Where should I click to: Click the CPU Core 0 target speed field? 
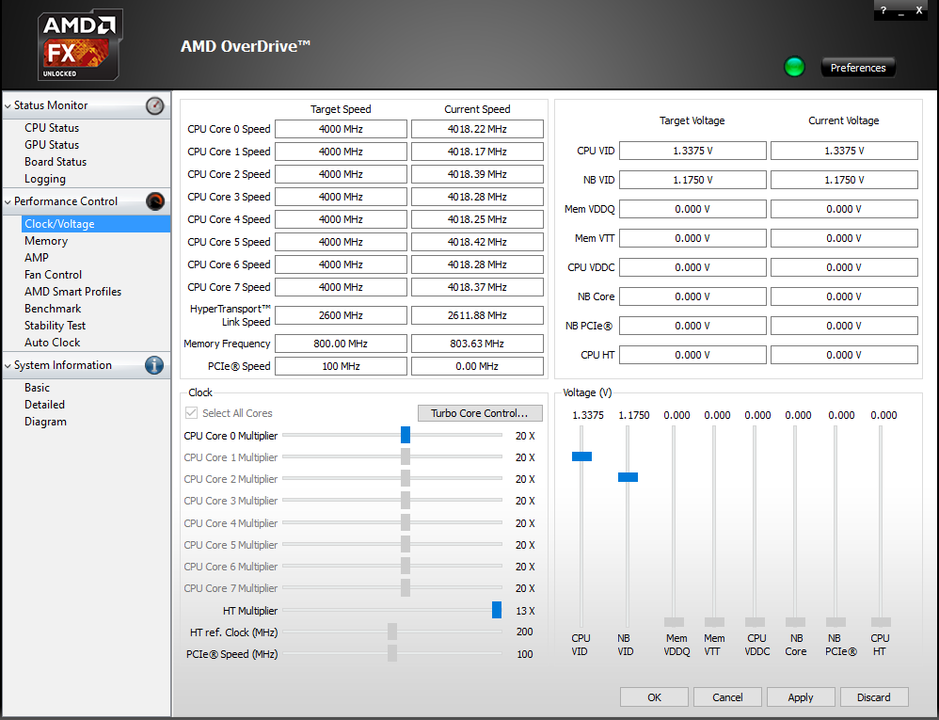pyautogui.click(x=341, y=129)
